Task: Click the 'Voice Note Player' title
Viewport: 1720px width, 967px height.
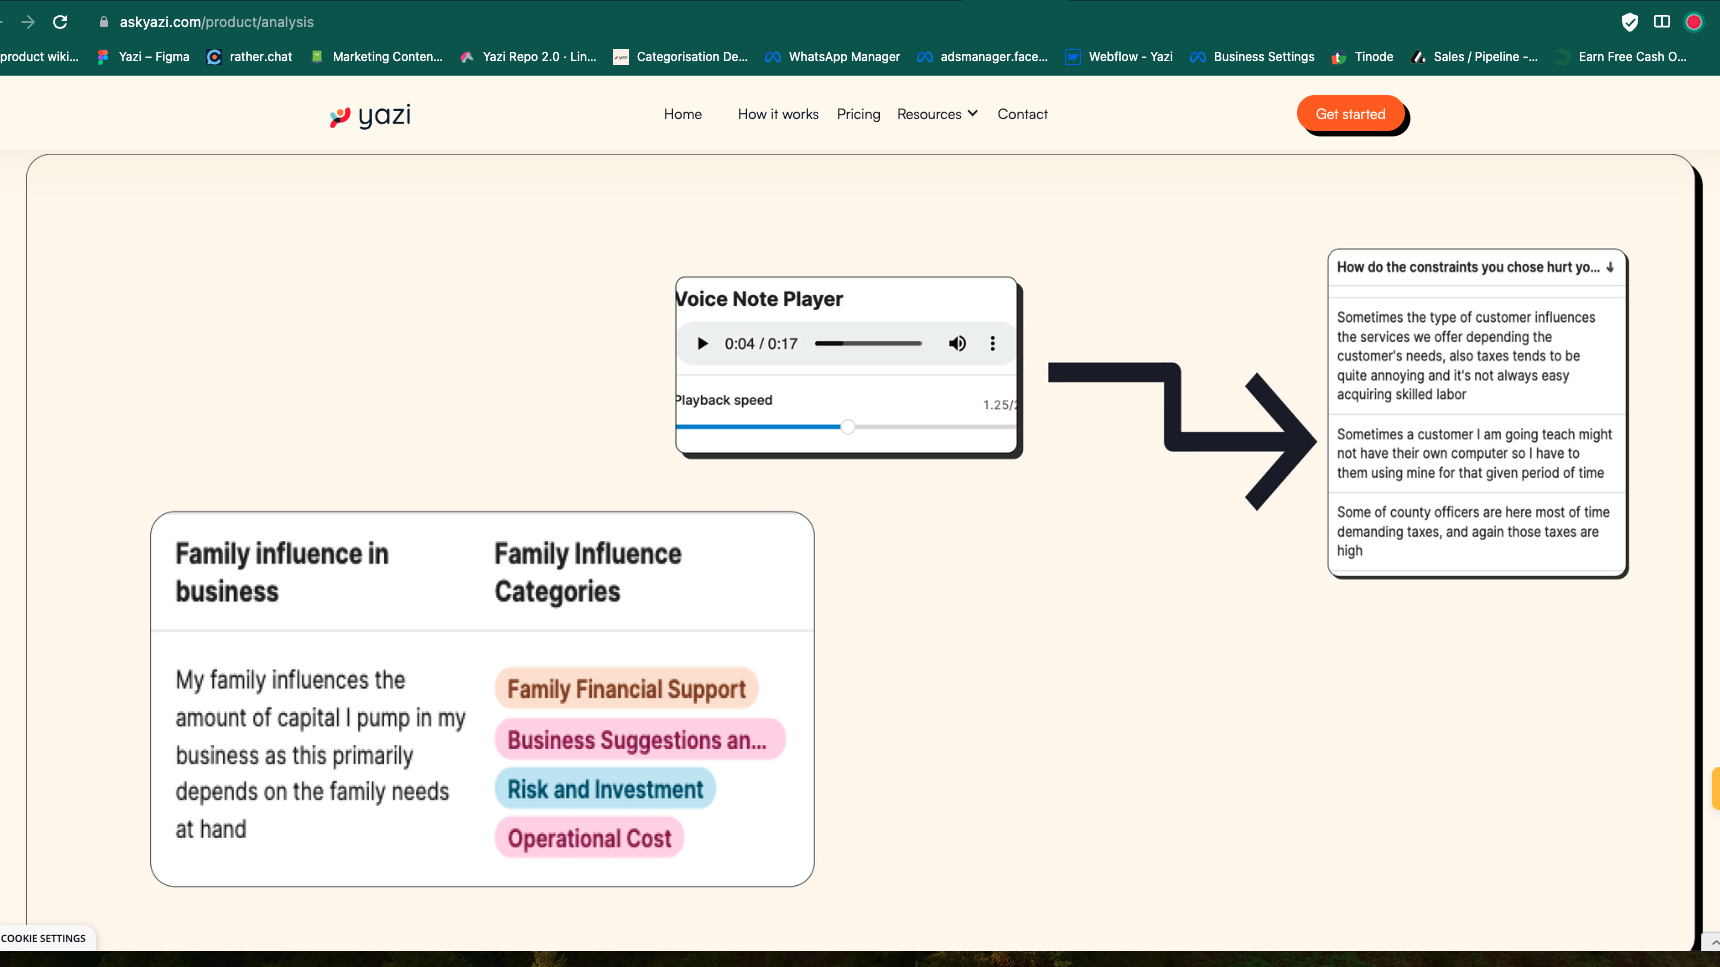Action: (x=759, y=299)
